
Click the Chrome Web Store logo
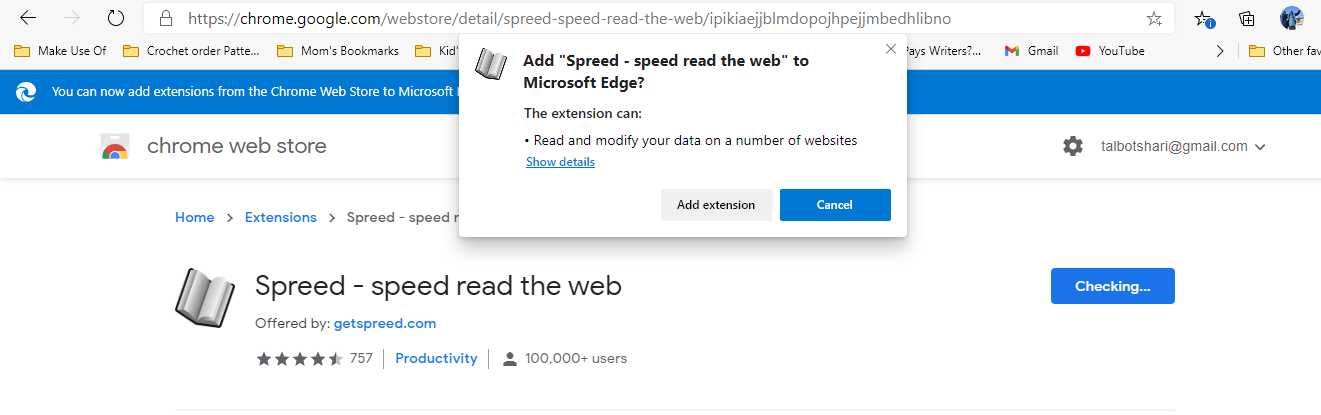[x=116, y=147]
